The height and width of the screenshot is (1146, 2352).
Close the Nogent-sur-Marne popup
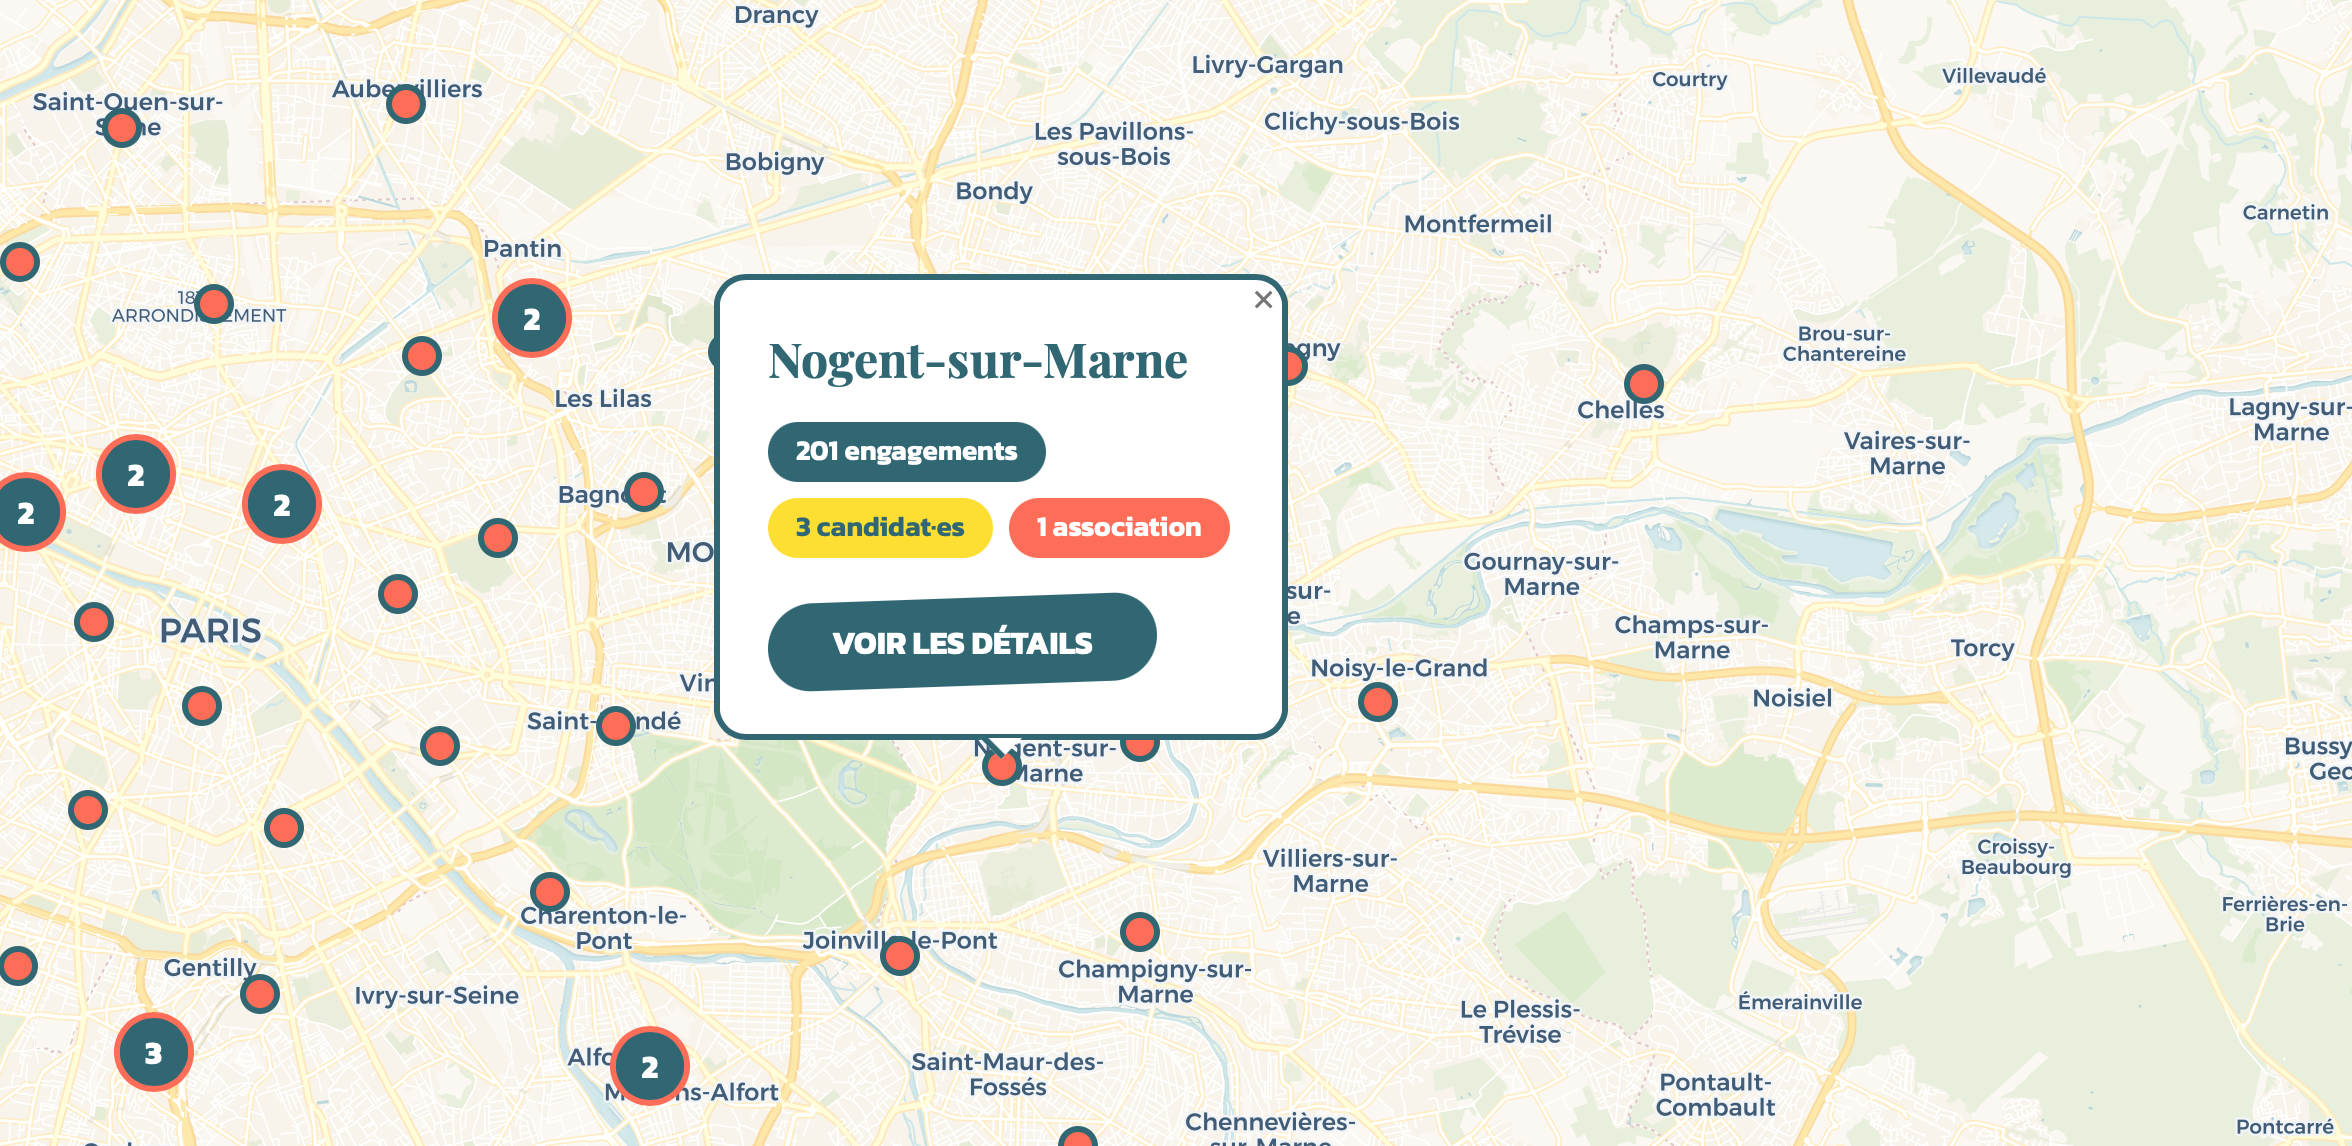[1263, 300]
